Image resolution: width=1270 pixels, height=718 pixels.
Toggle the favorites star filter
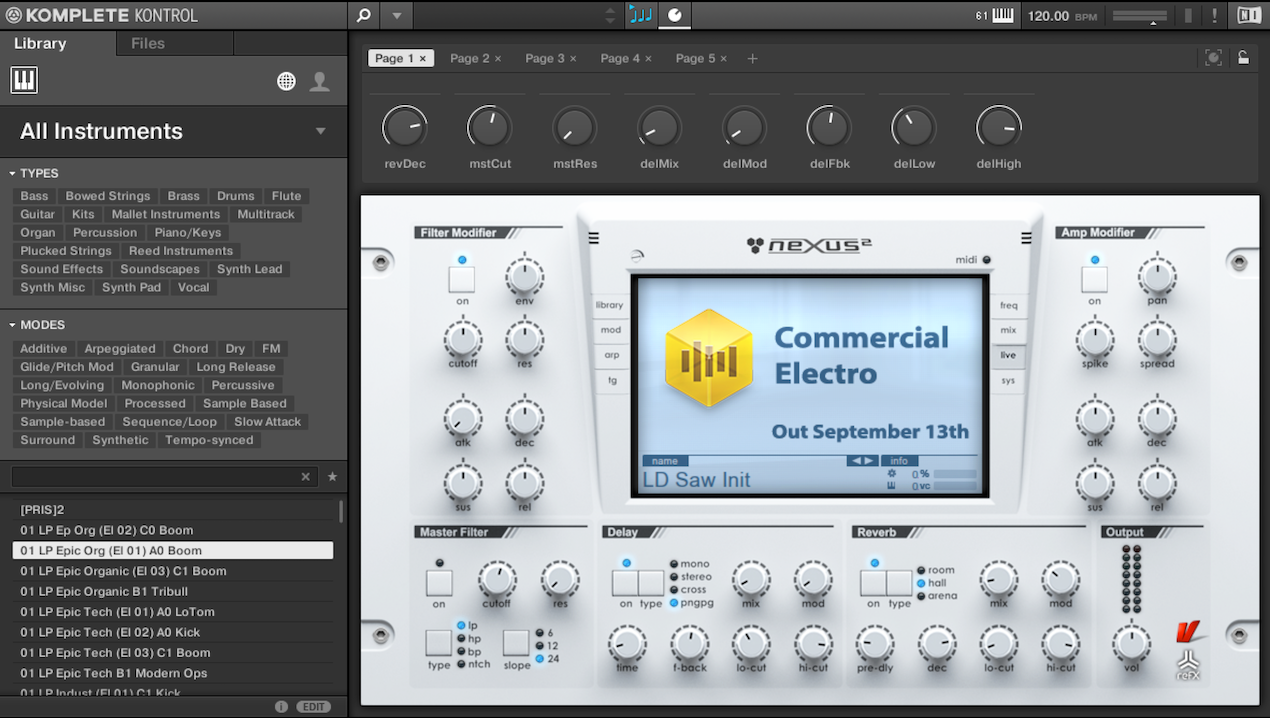(332, 477)
